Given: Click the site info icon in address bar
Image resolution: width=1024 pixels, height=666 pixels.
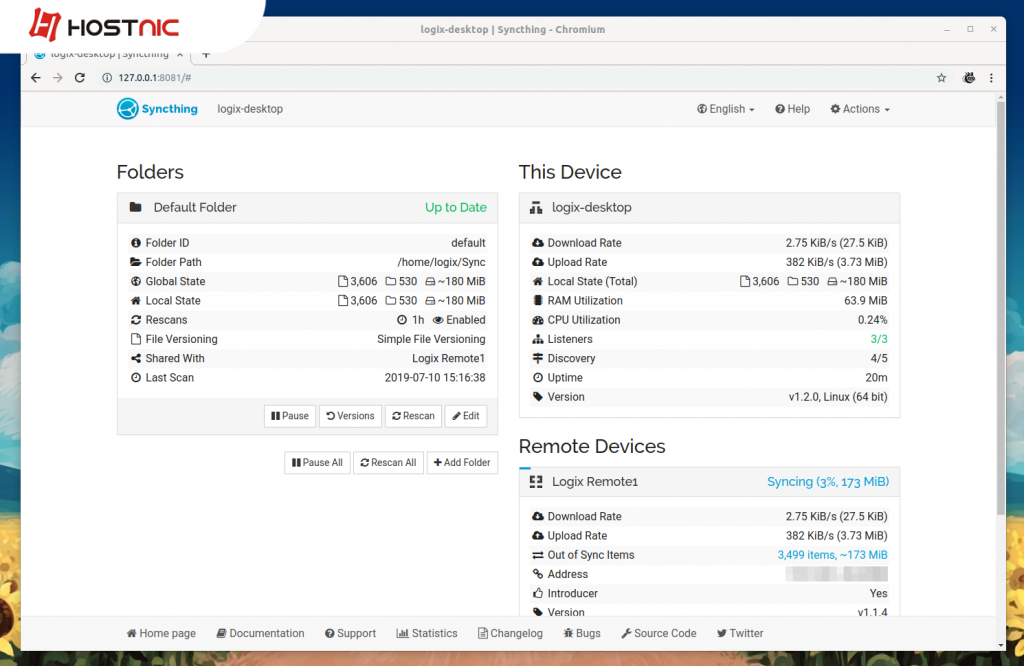Looking at the screenshot, I should (x=106, y=78).
